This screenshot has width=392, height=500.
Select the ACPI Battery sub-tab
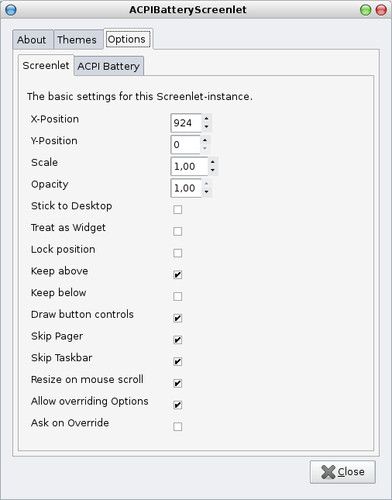(x=109, y=66)
